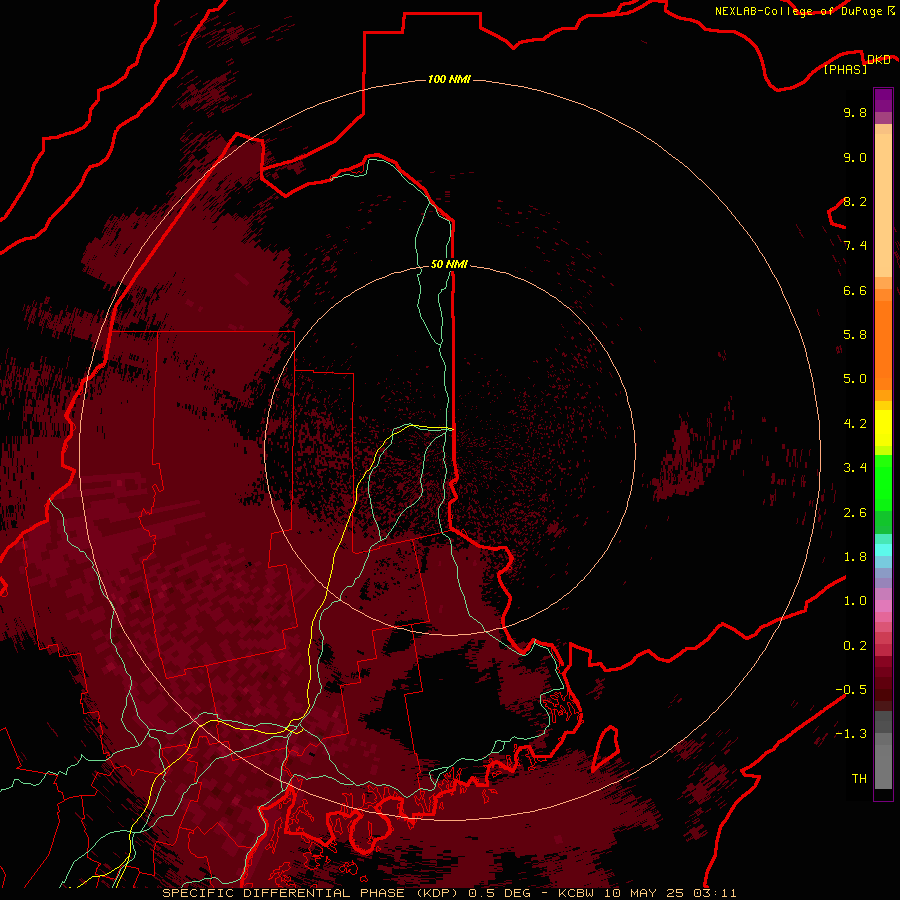Select the 0.2 scale value
The image size is (900, 900).
tap(855, 646)
